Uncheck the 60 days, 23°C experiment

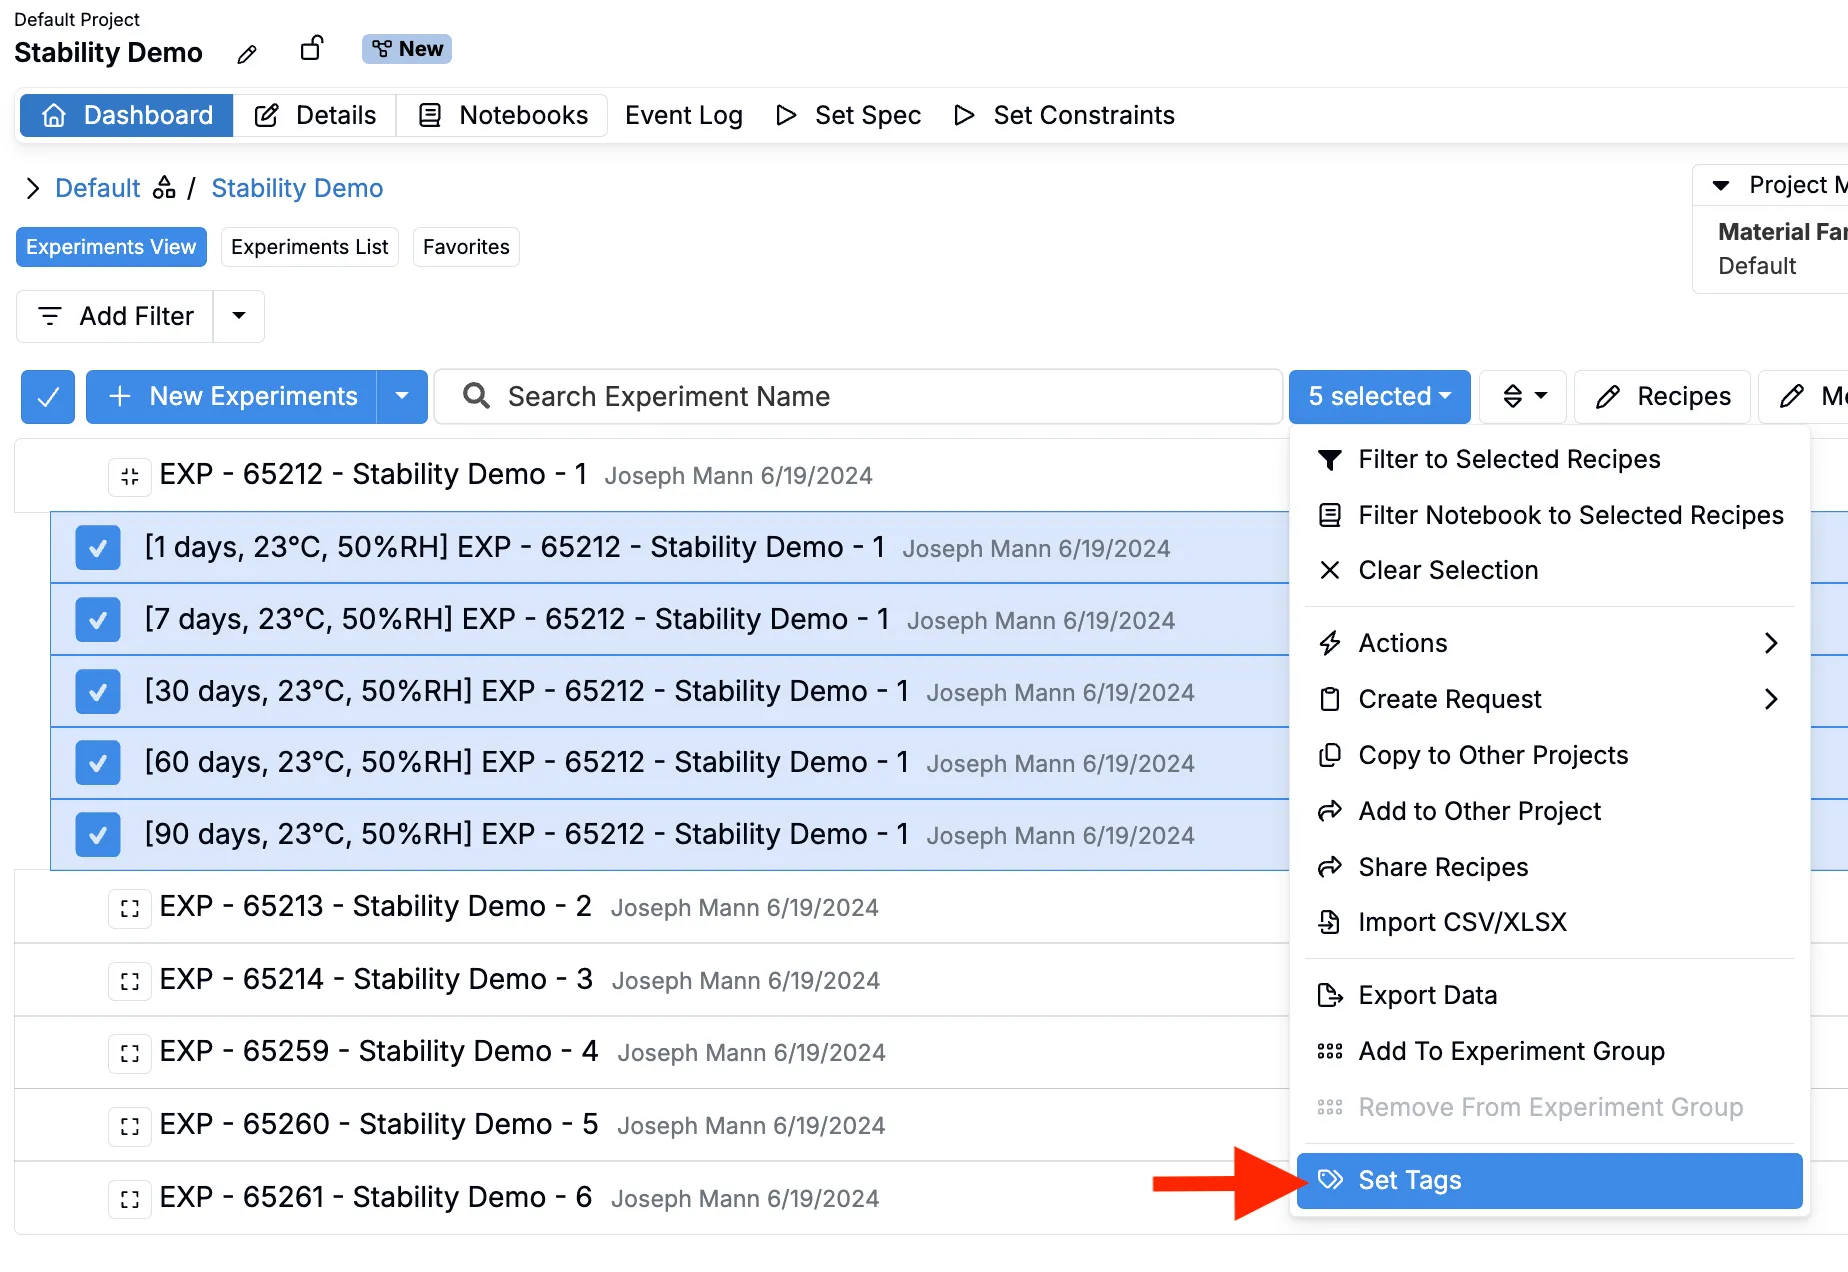(98, 763)
